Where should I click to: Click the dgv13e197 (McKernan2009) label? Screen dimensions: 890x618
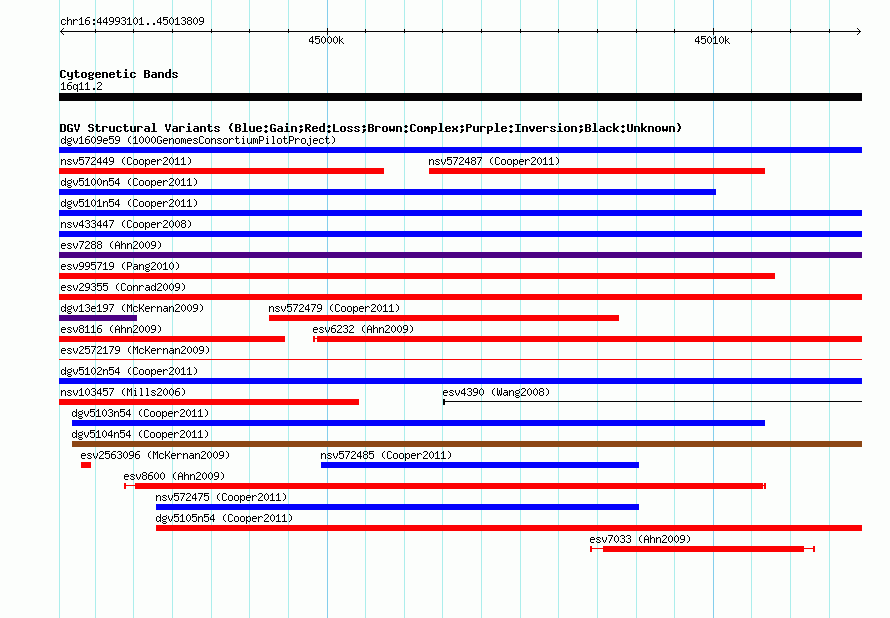(x=132, y=308)
